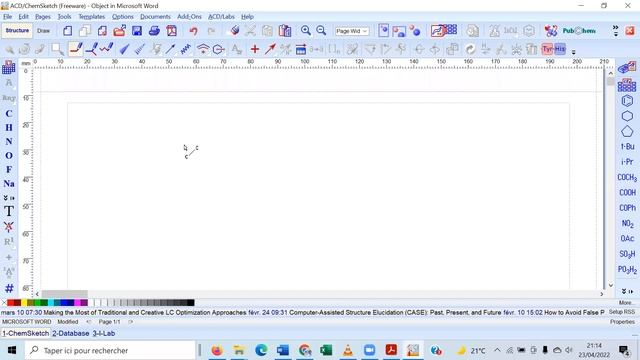Select the Fluorine atom F
This screenshot has width=640, height=360.
[9, 169]
